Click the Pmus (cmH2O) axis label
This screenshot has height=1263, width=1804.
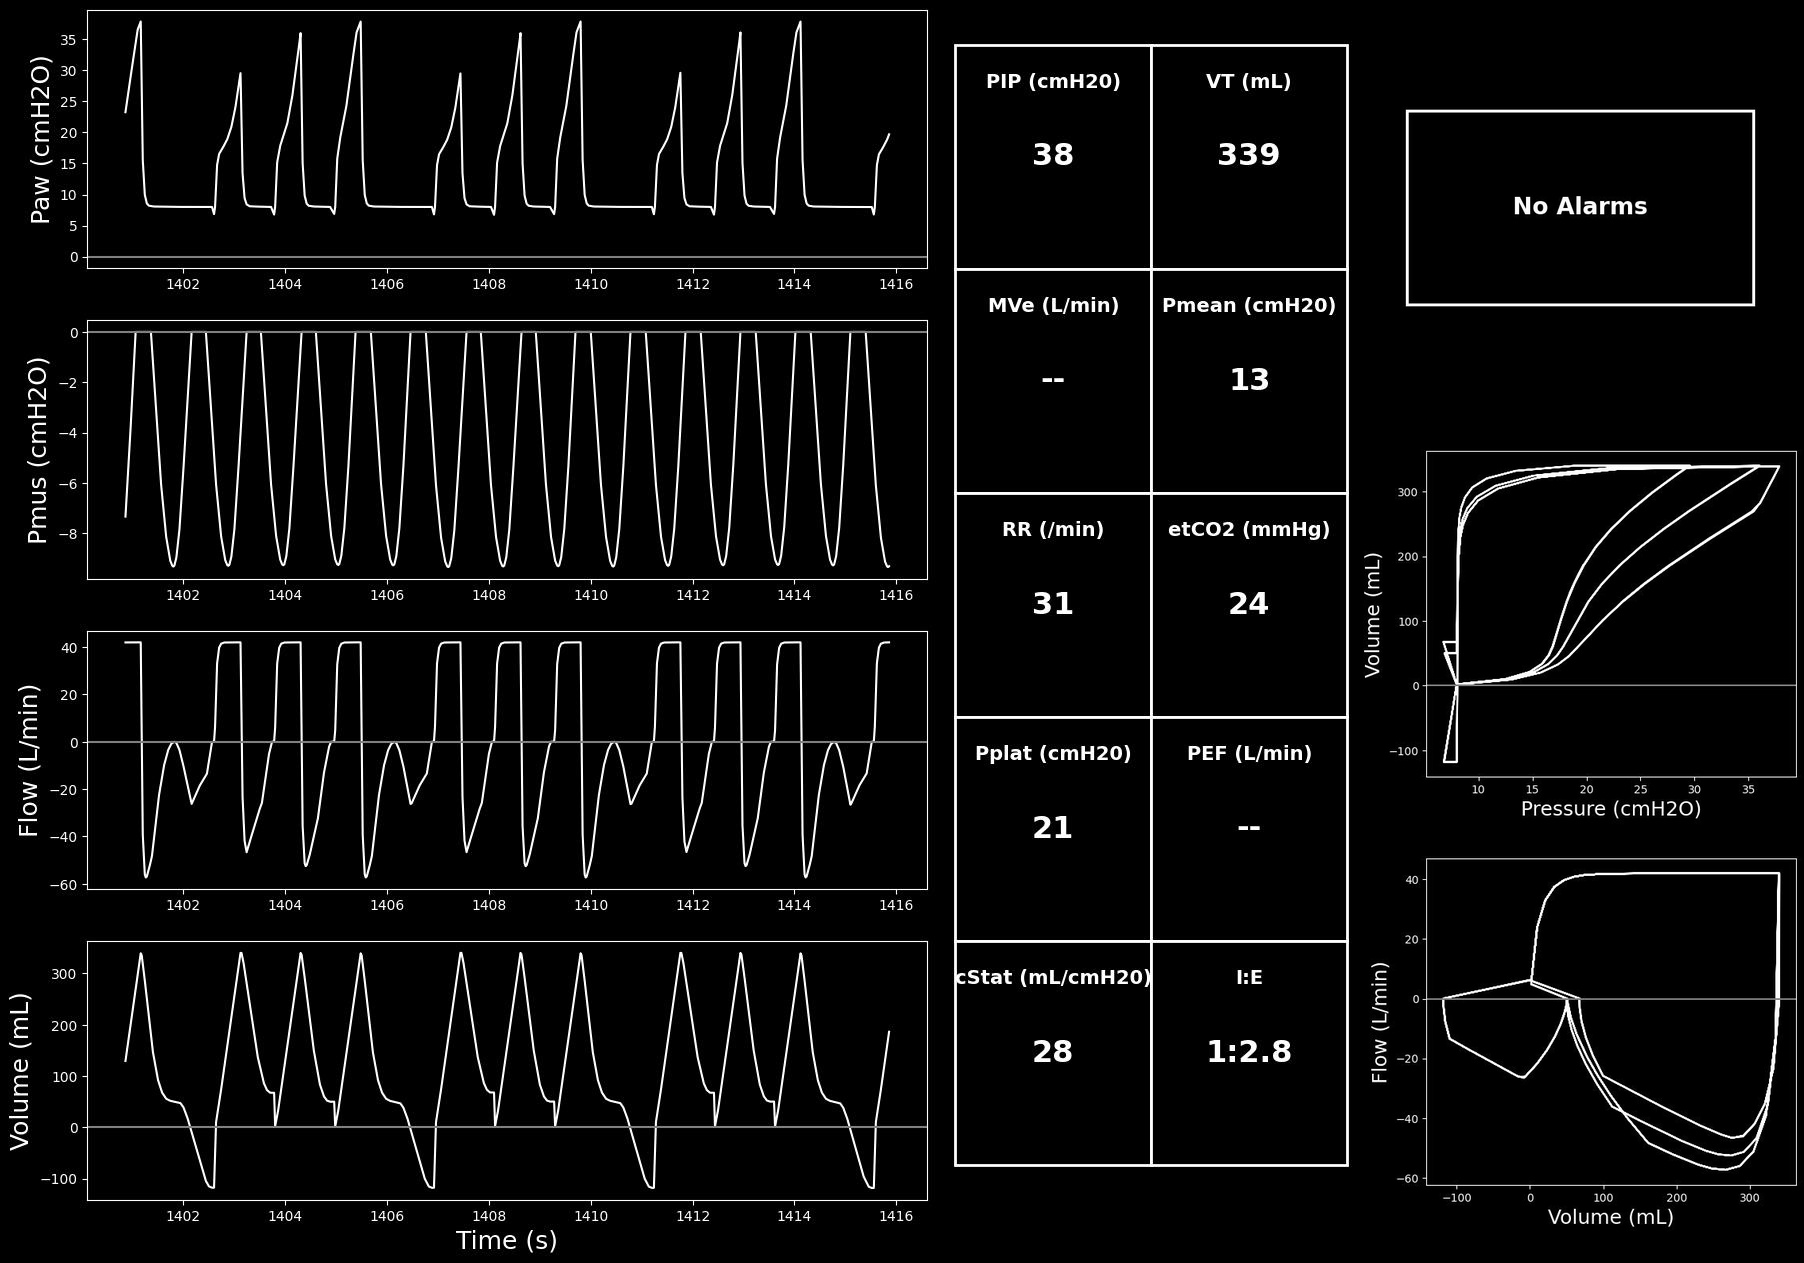[38, 450]
